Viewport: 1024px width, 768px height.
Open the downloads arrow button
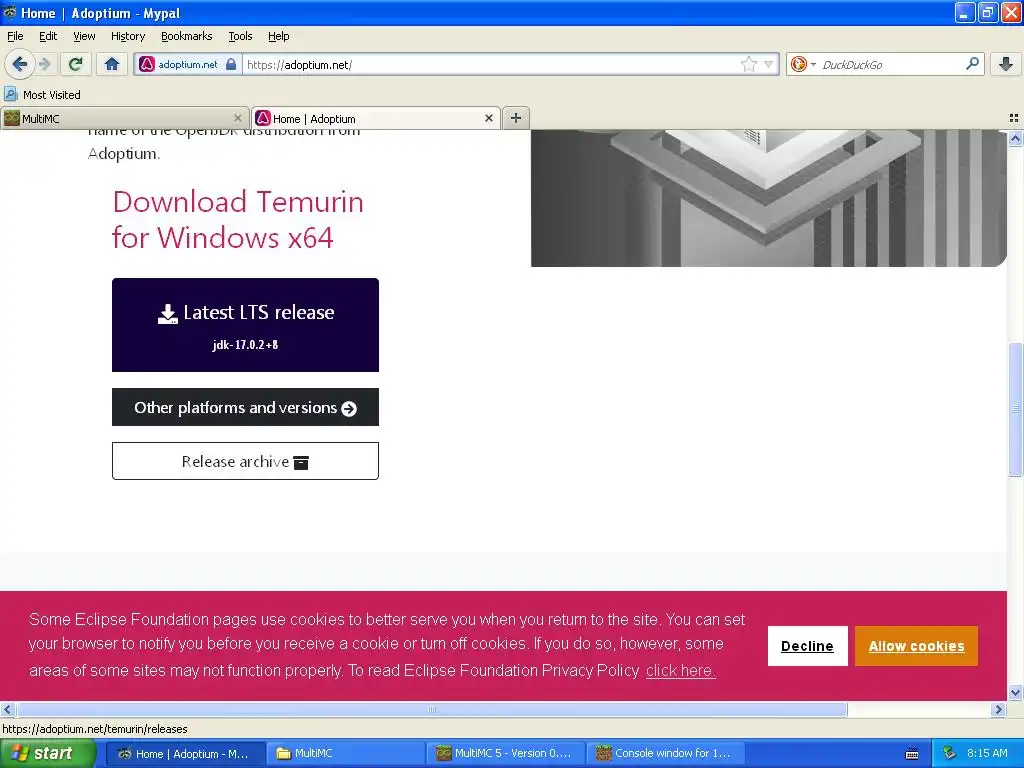pyautogui.click(x=1006, y=64)
